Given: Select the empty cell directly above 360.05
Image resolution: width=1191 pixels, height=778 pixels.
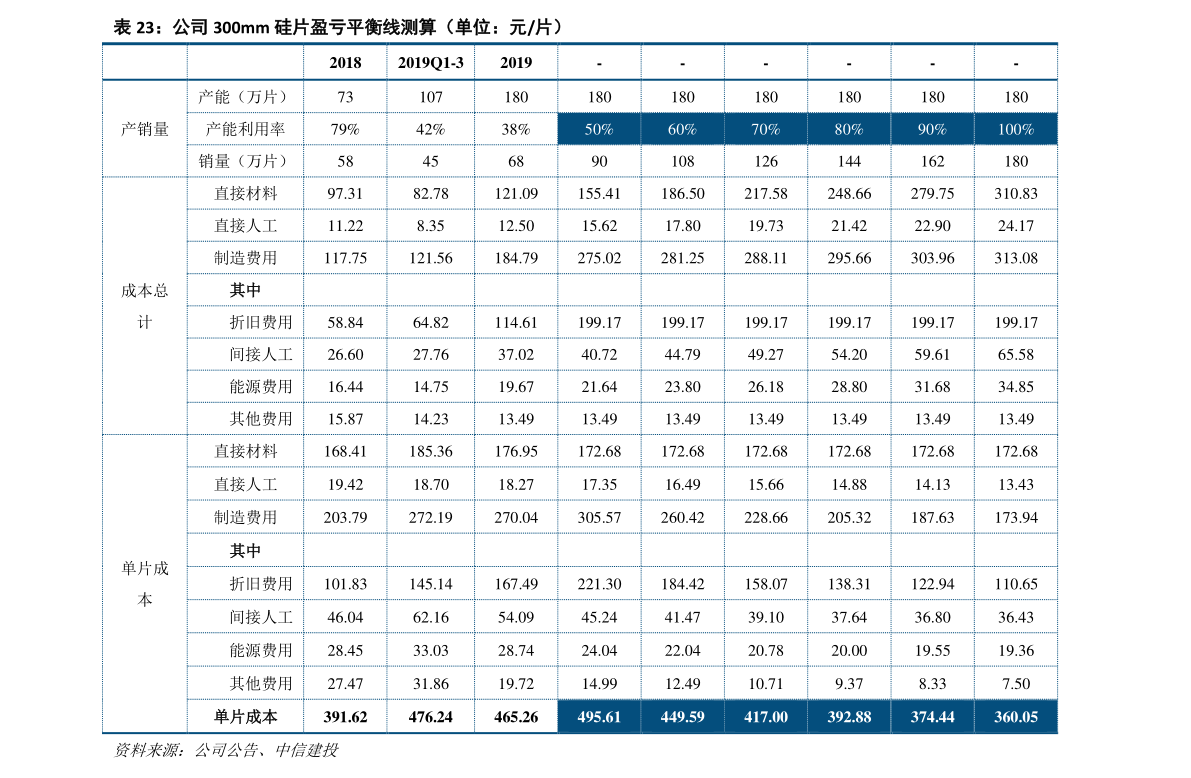Looking at the screenshot, I should pyautogui.click(x=1015, y=682).
